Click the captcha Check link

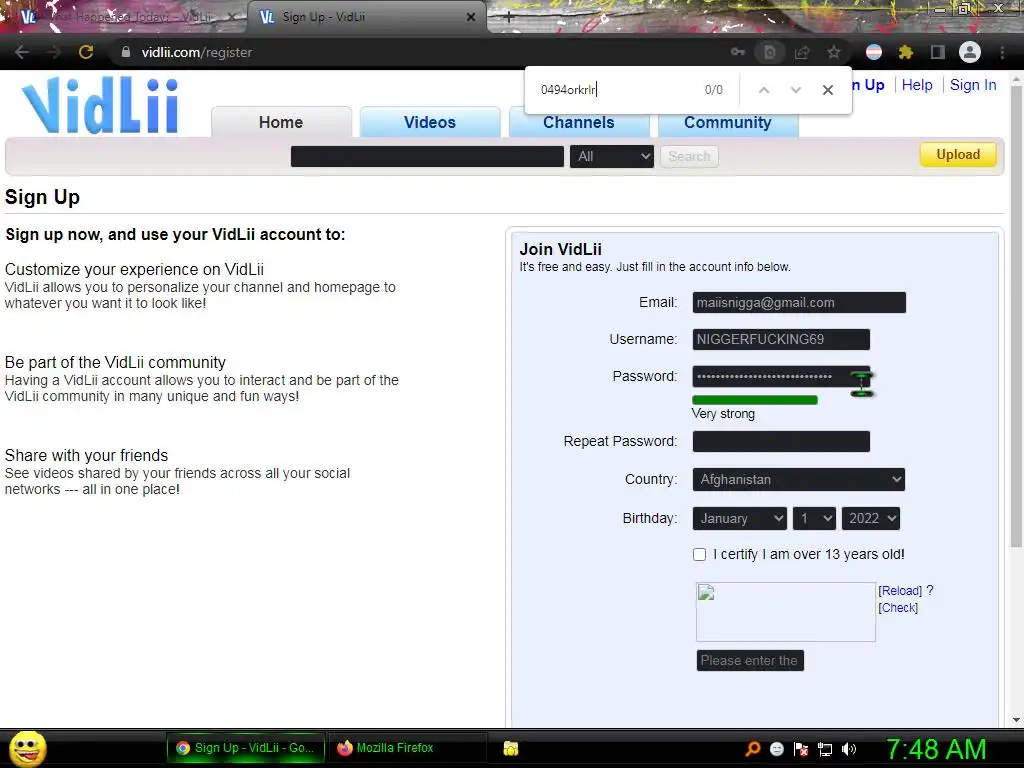[x=898, y=608]
